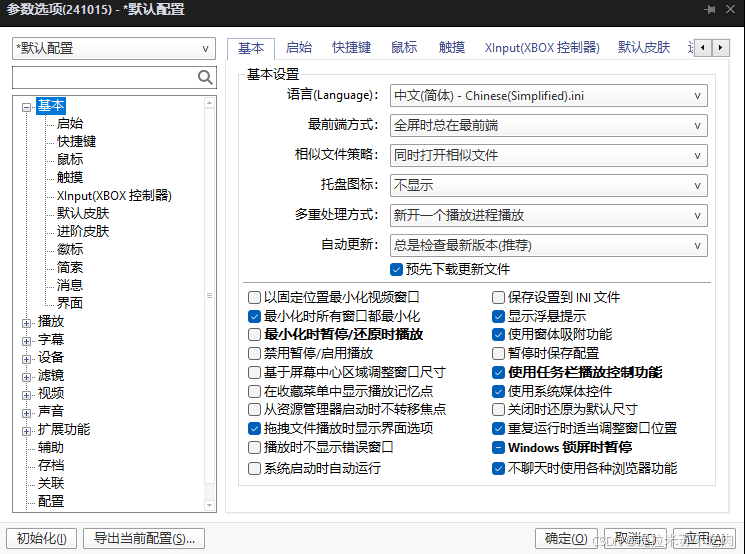Open the XInput(XBOX 控制器) tab
Image resolution: width=745 pixels, height=554 pixels.
coord(542,48)
